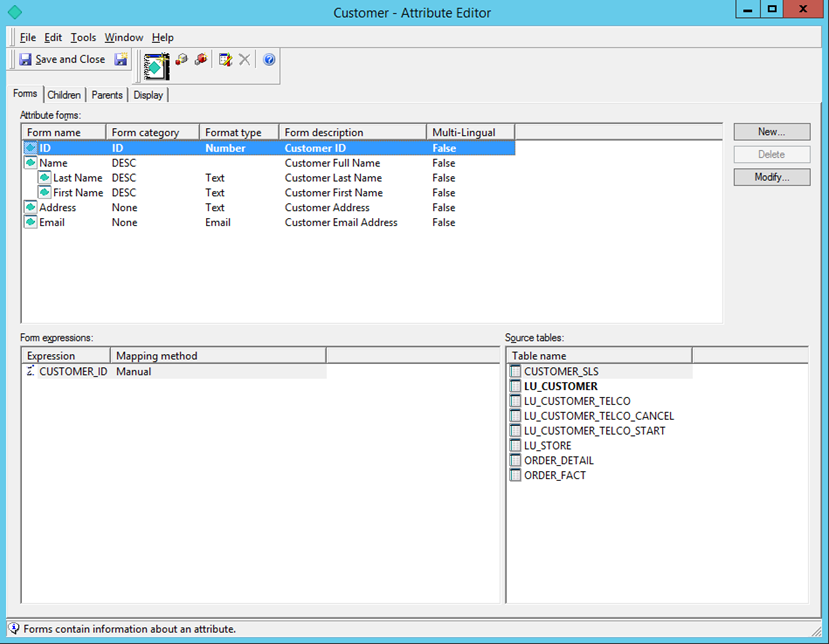Click the New... button
The width and height of the screenshot is (829, 644).
pyautogui.click(x=771, y=132)
